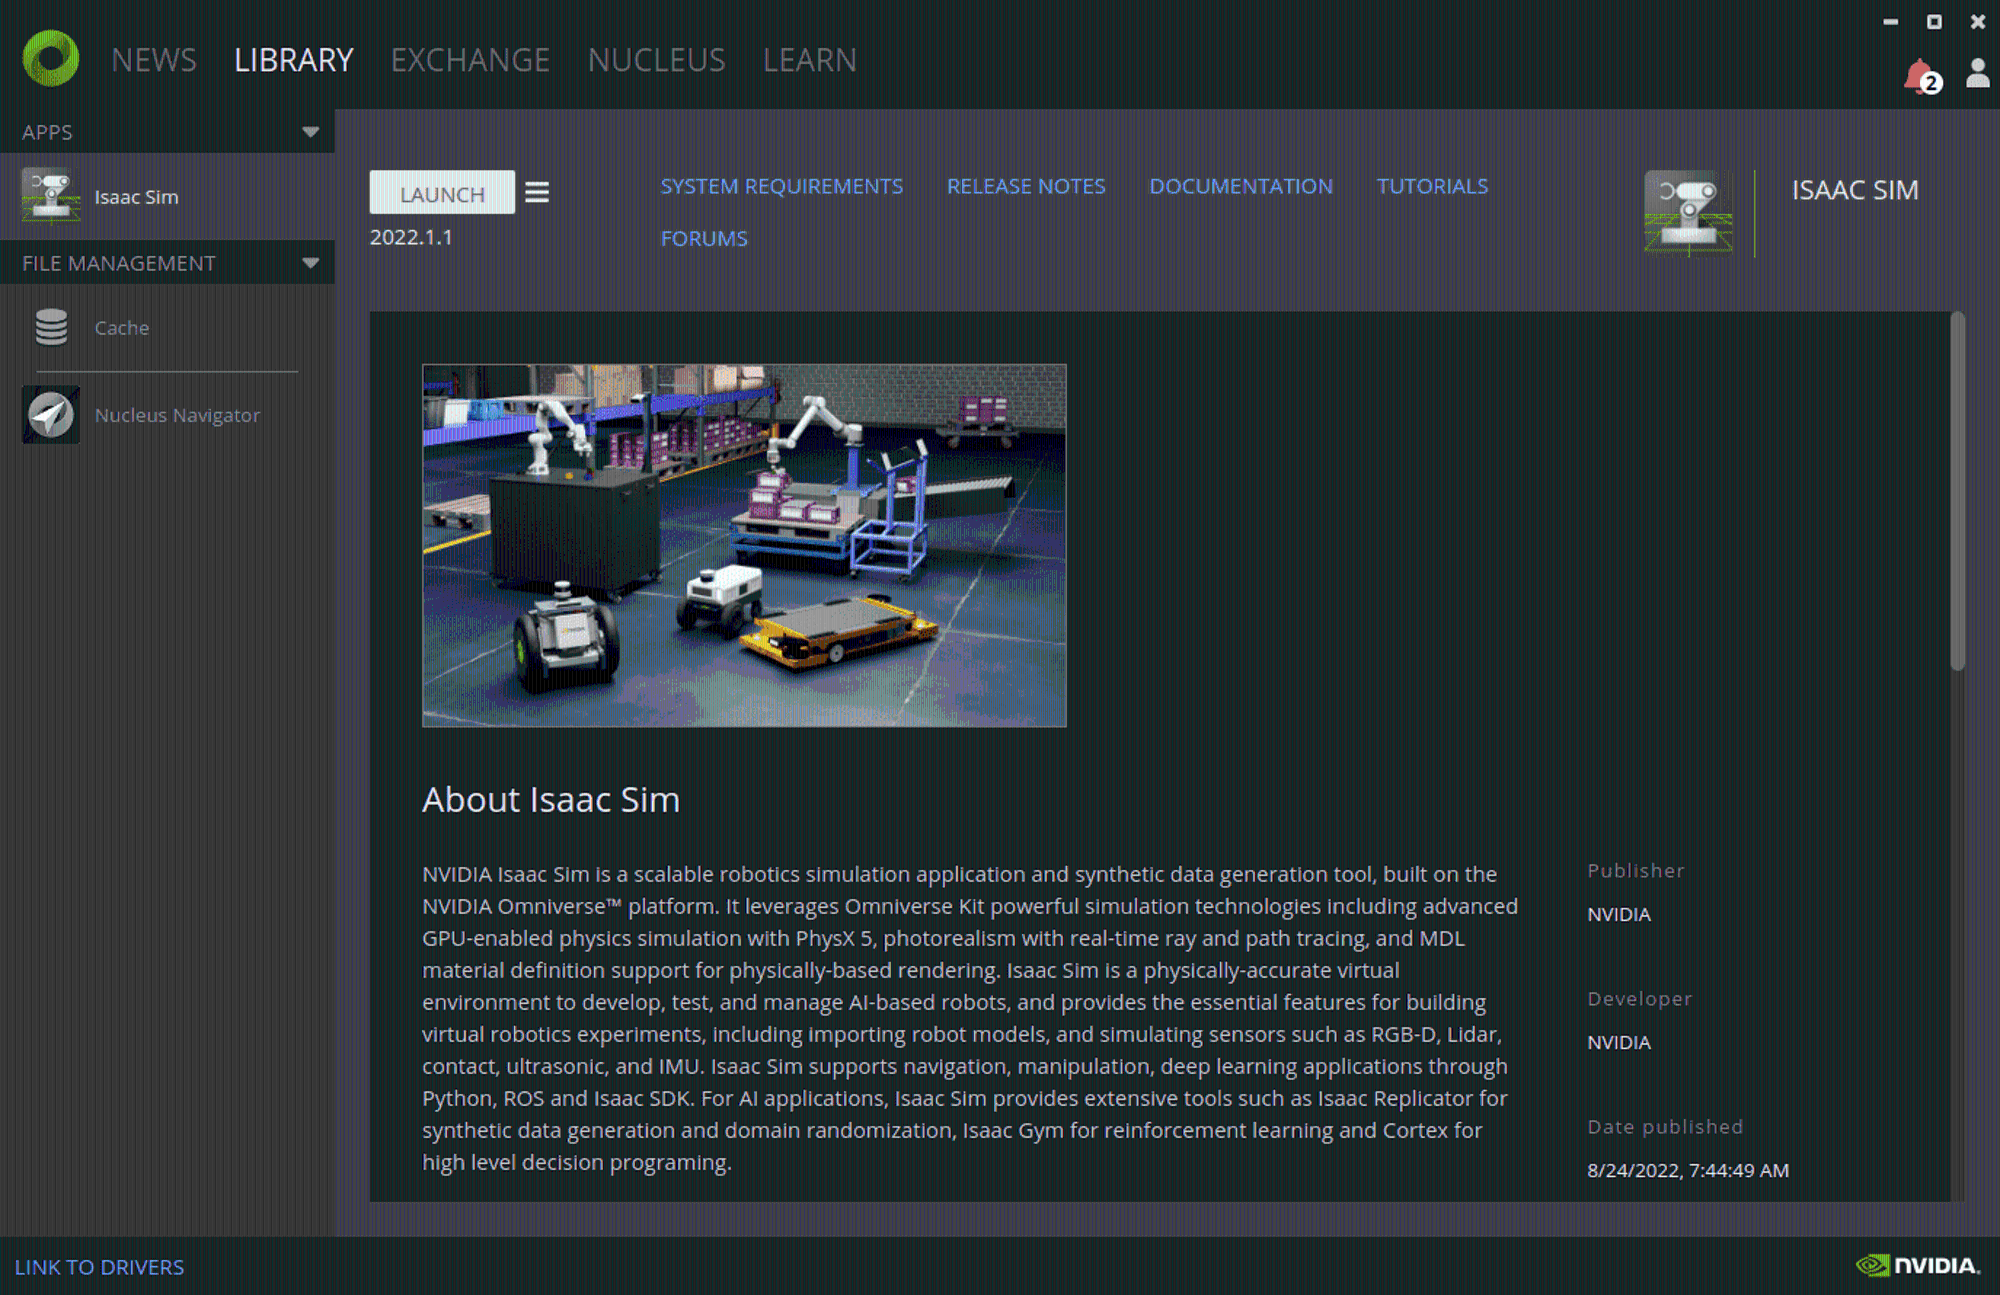2000x1295 pixels.
Task: Select Isaac Sim app icon in sidebar
Action: click(50, 196)
